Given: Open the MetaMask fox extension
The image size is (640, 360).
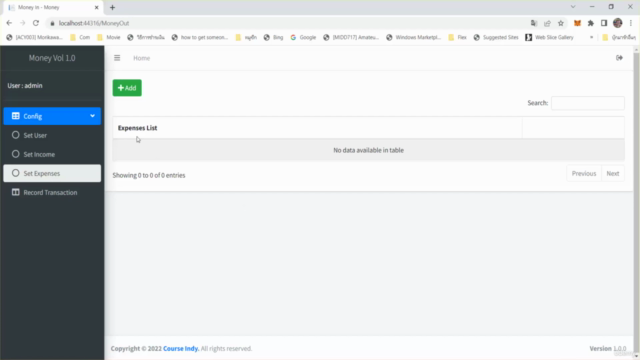Looking at the screenshot, I should click(x=577, y=23).
